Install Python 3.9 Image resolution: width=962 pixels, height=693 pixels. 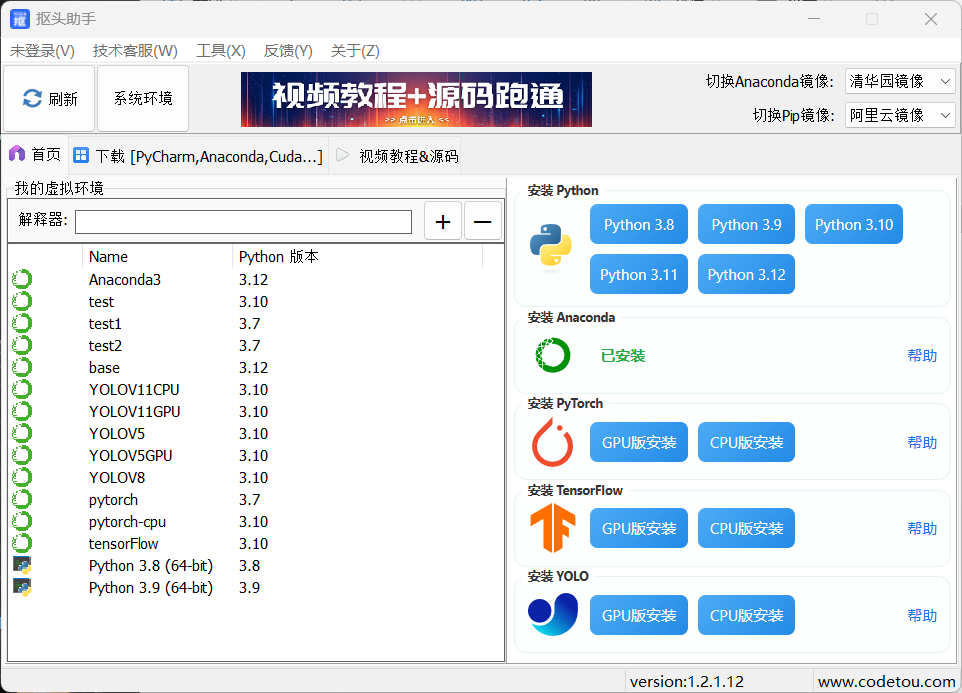(746, 224)
